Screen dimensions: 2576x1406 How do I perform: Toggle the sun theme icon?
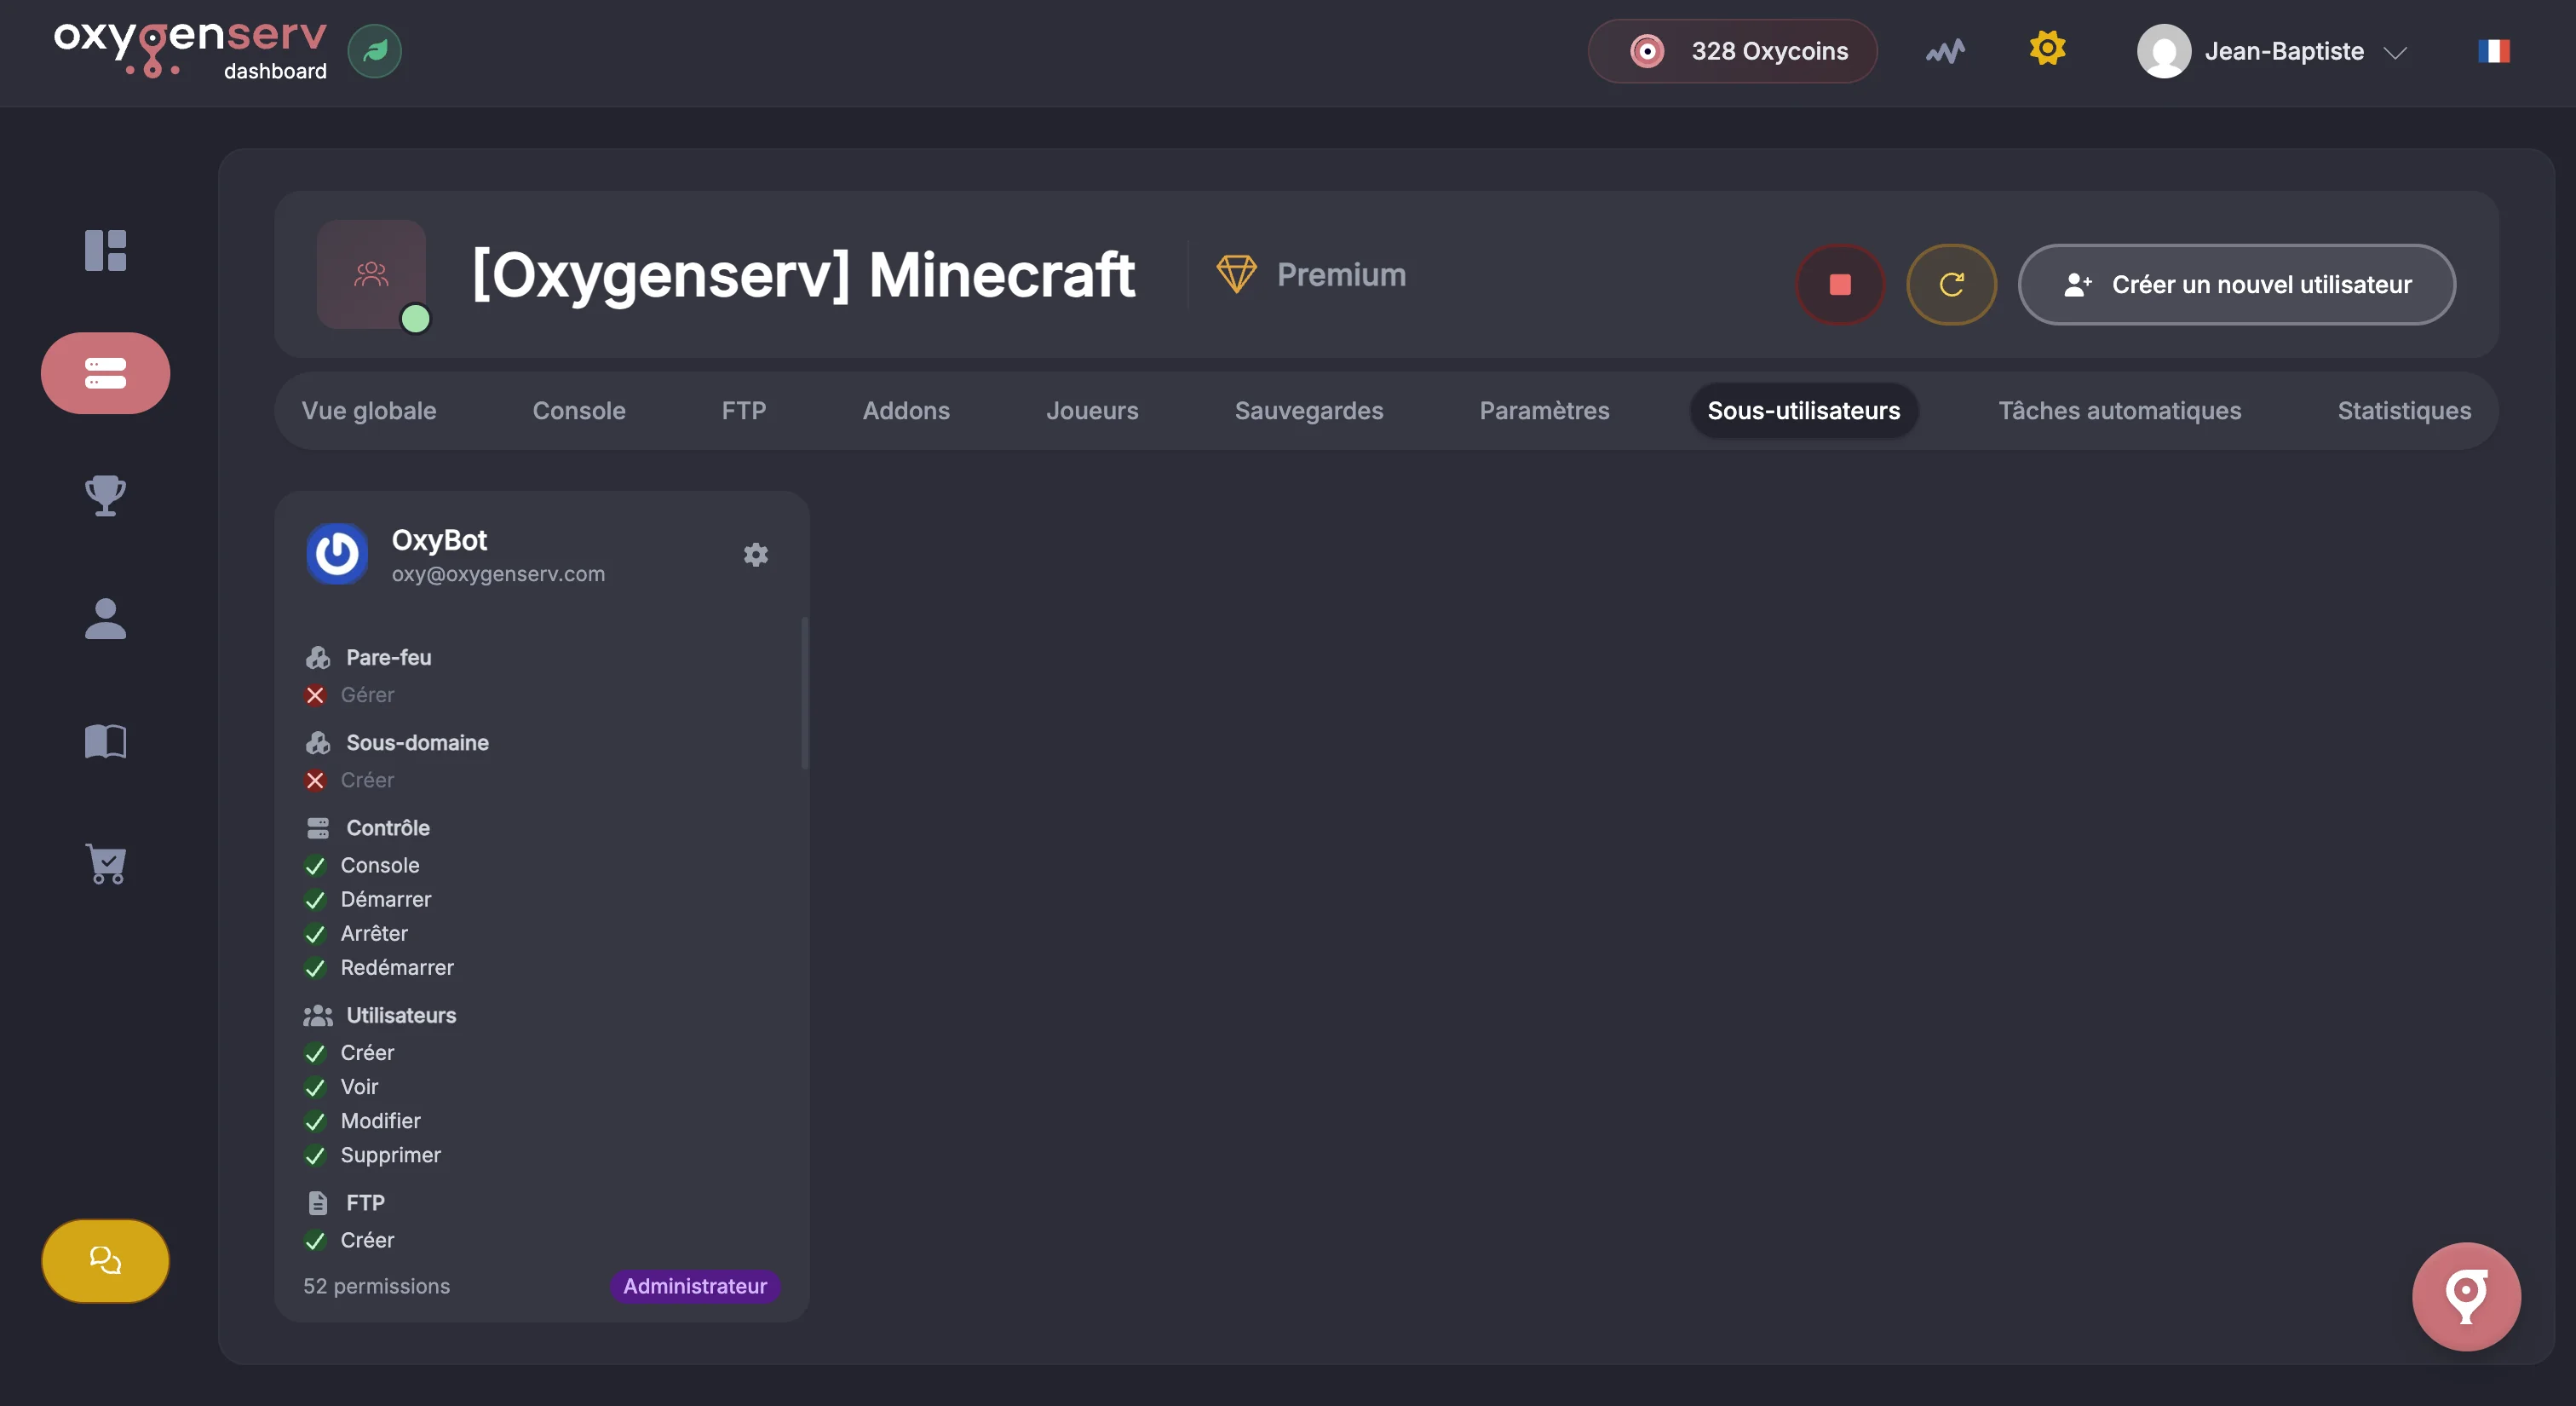[2047, 48]
